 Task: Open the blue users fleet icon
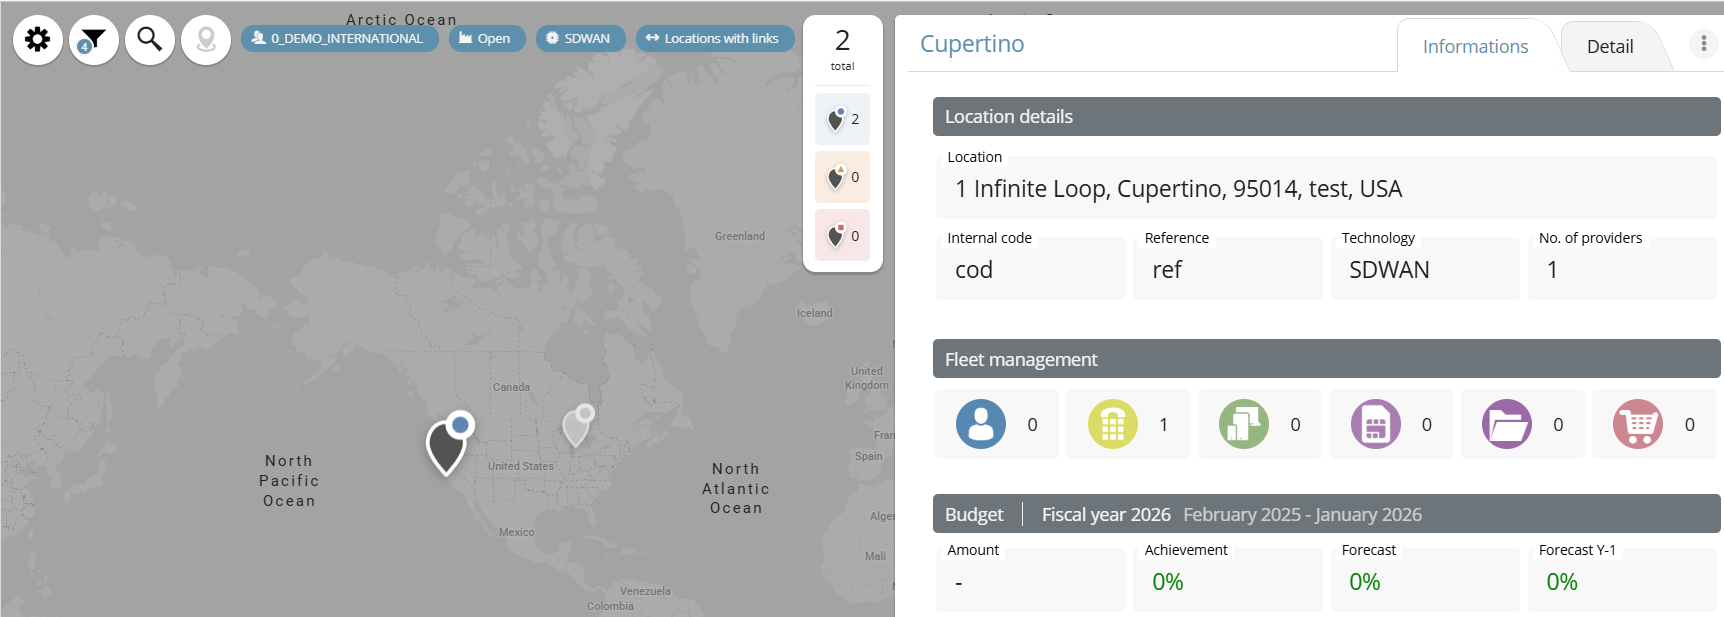(980, 424)
